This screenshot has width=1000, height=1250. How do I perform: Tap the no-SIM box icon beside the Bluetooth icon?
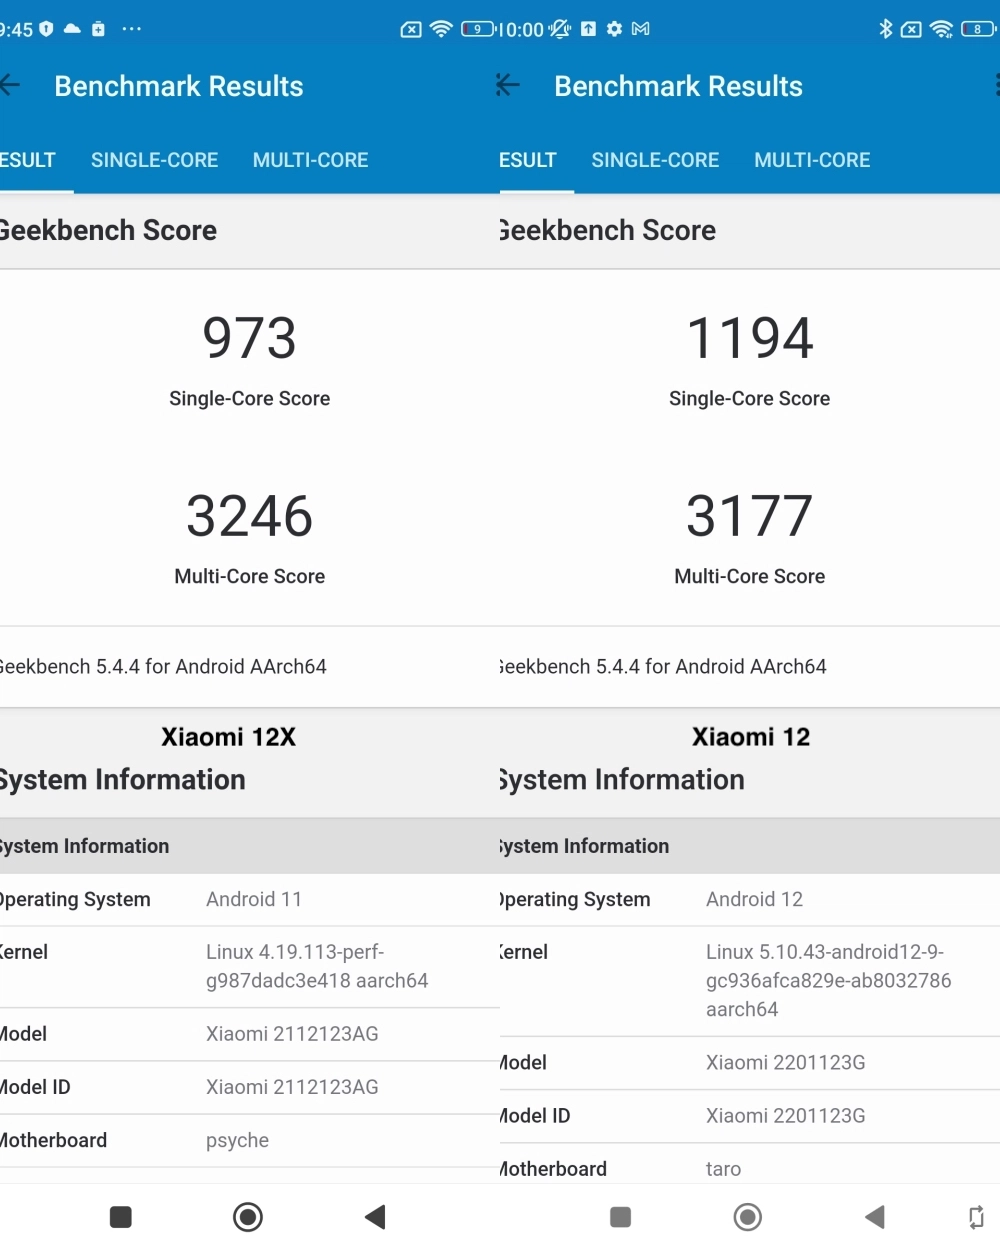[911, 29]
